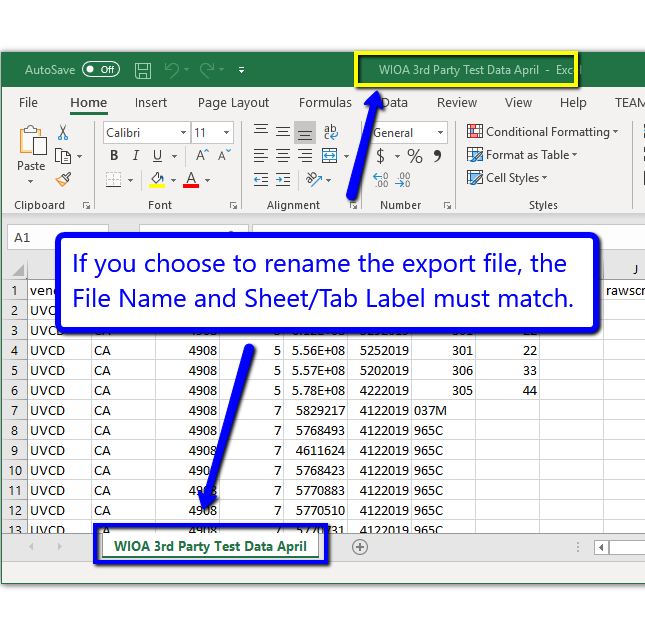Click the Middle Align icon

[x=283, y=132]
